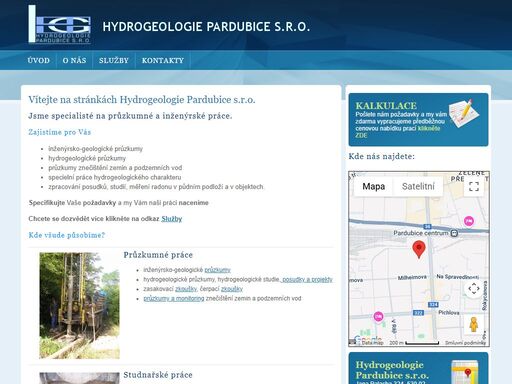Click Pardubice centrum transit station icon
The width and height of the screenshot is (512, 384).
[454, 233]
